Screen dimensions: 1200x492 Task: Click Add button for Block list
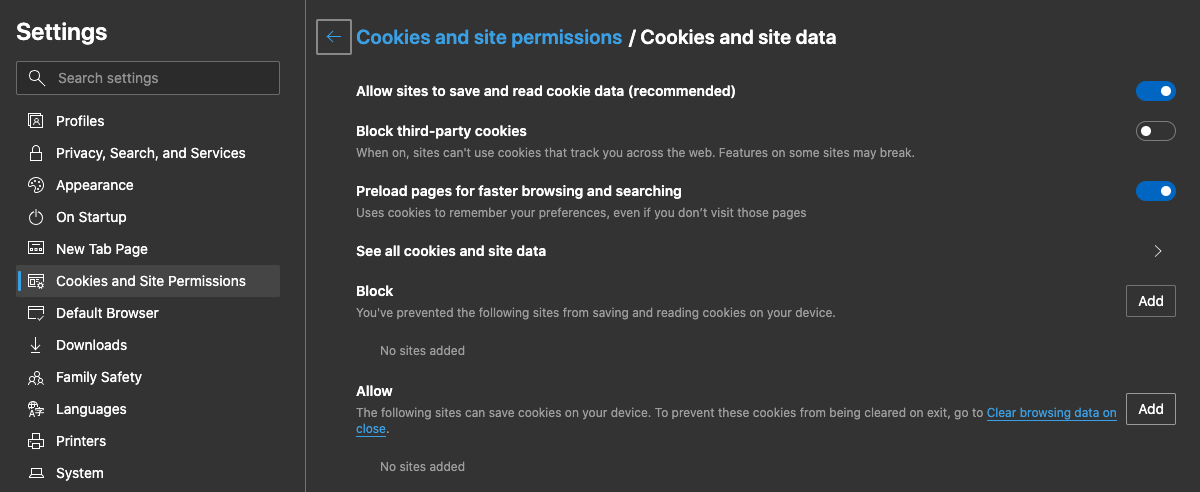pos(1151,301)
